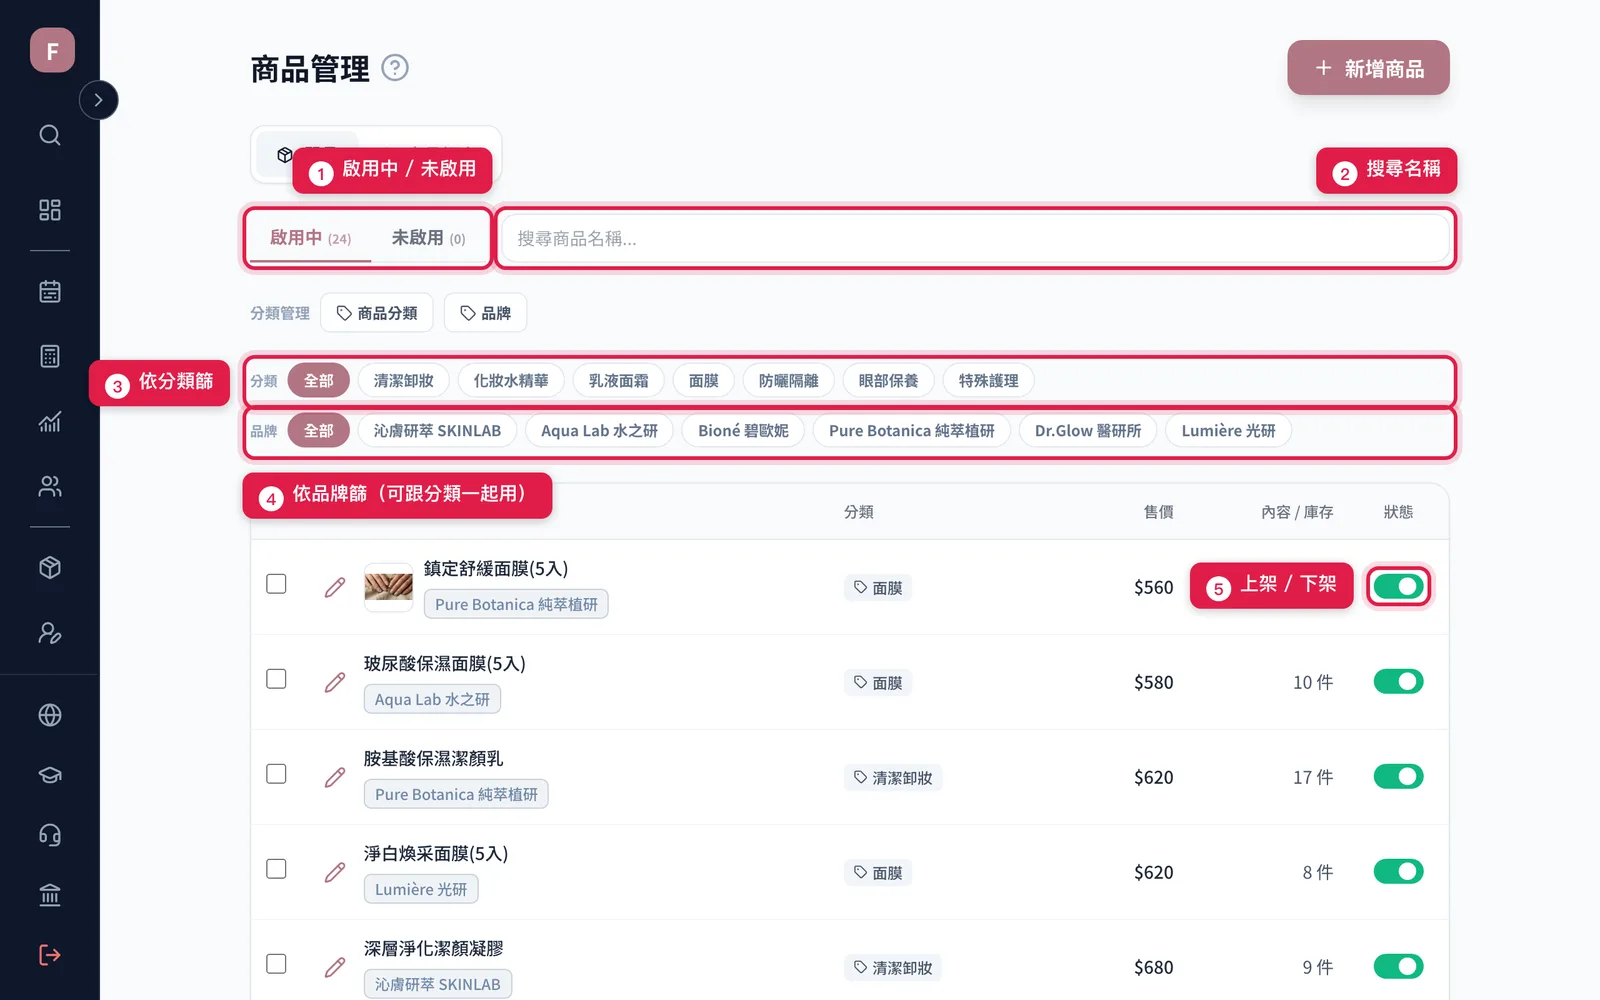Open the staff user-edit icon in sidebar

[x=50, y=633]
